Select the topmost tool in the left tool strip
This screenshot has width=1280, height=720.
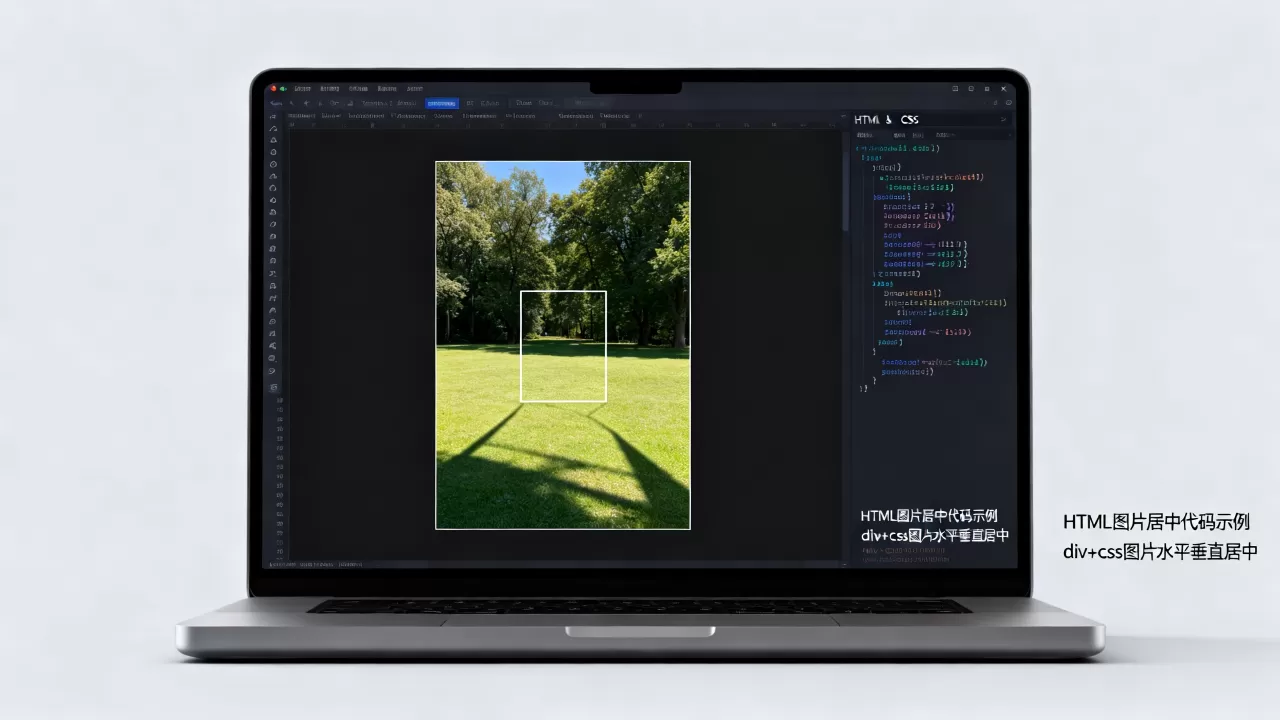click(273, 116)
